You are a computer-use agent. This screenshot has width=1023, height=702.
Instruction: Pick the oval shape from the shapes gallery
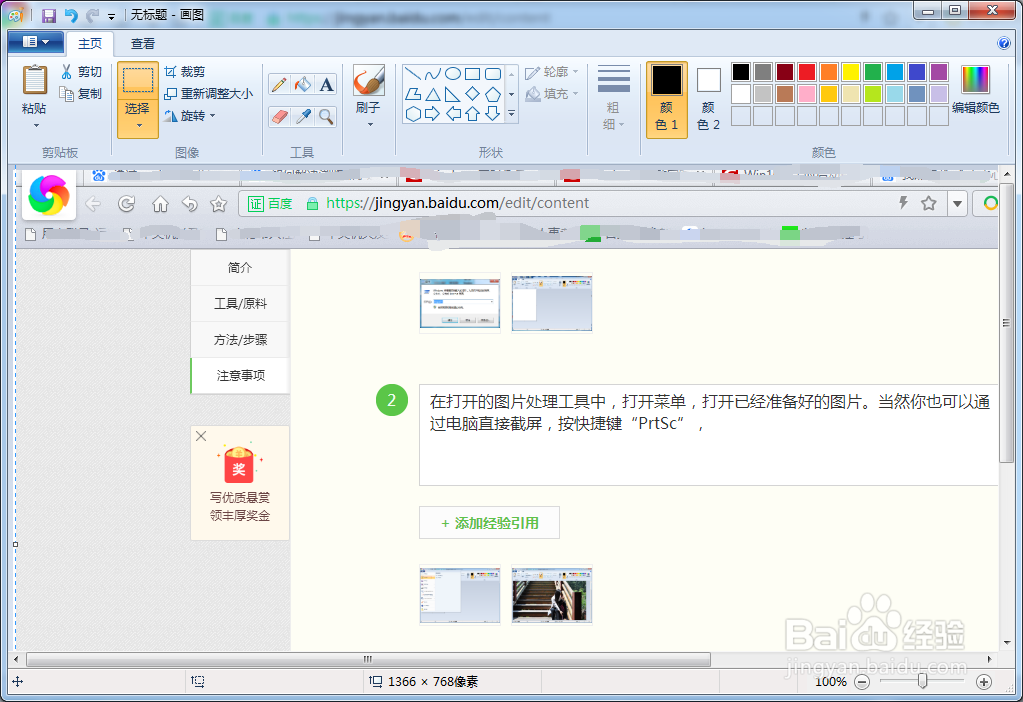point(452,72)
